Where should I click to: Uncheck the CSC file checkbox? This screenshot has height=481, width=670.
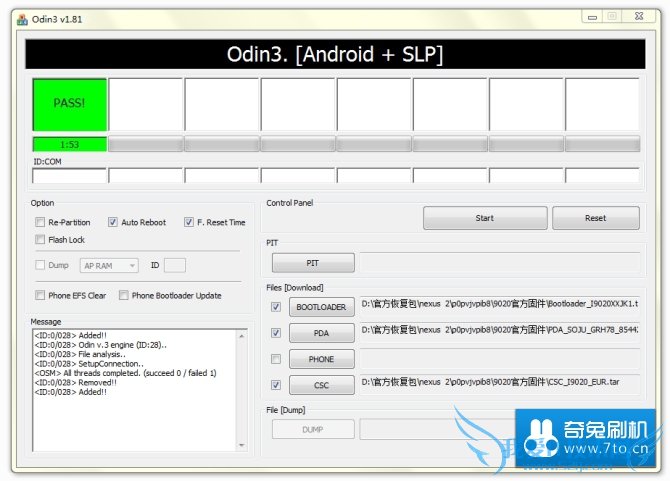coord(276,385)
